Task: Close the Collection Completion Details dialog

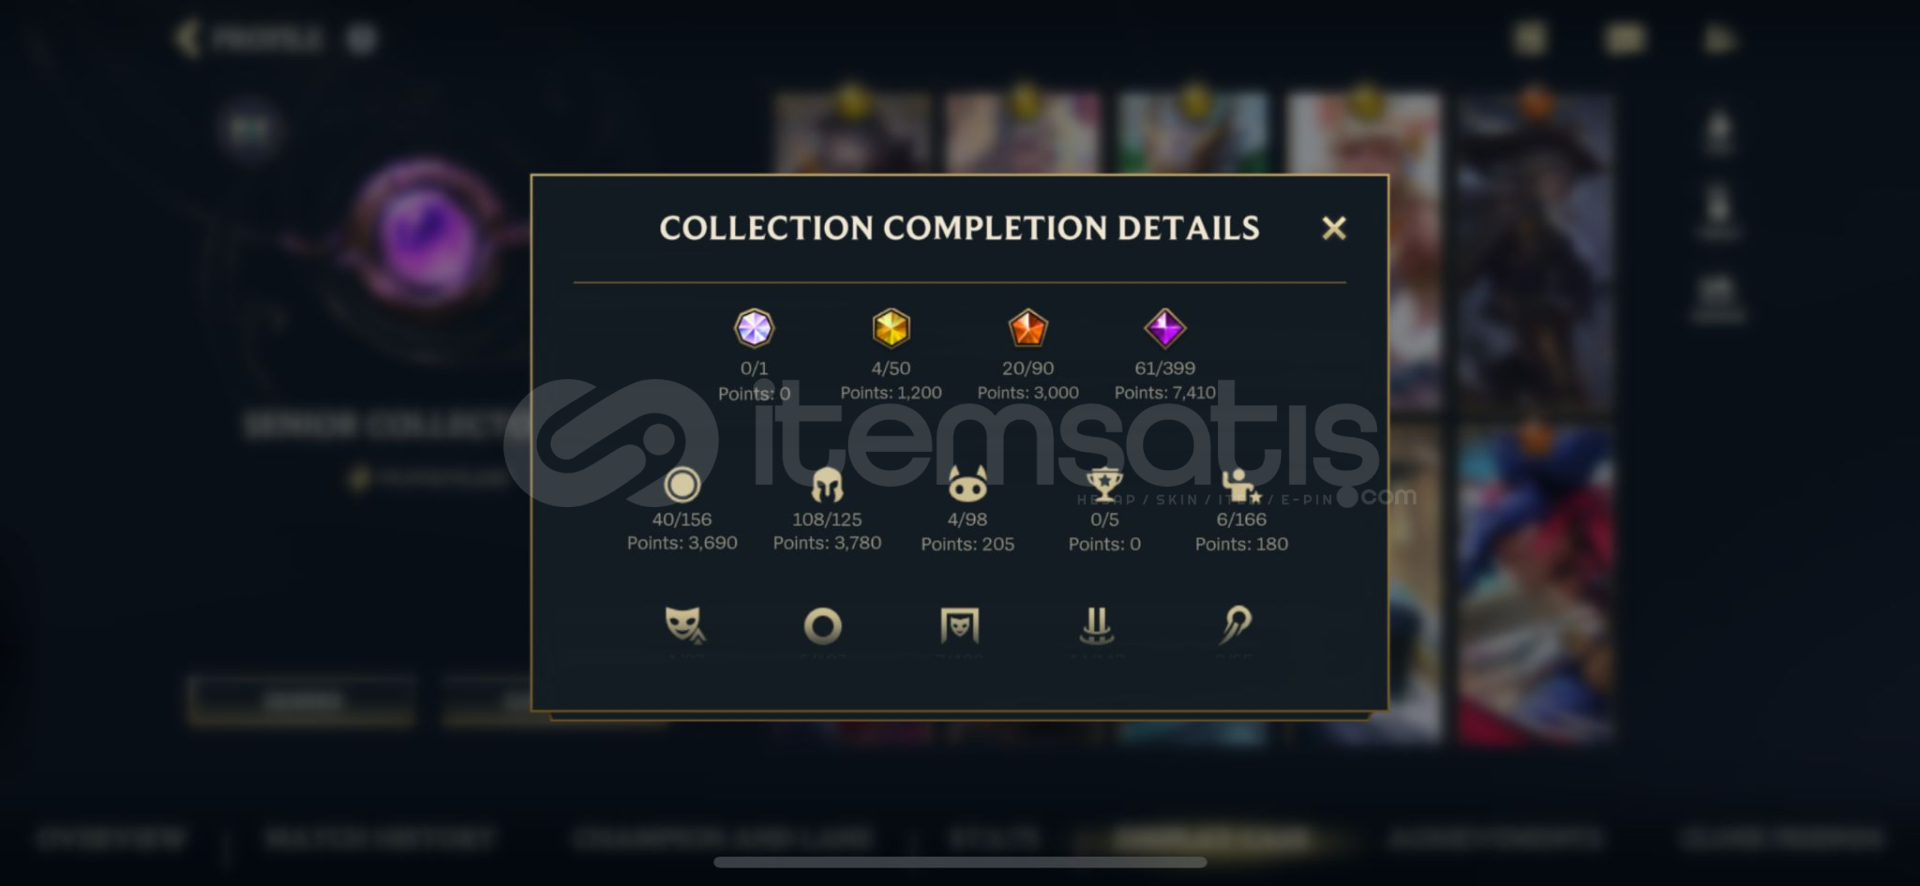Action: [x=1333, y=228]
